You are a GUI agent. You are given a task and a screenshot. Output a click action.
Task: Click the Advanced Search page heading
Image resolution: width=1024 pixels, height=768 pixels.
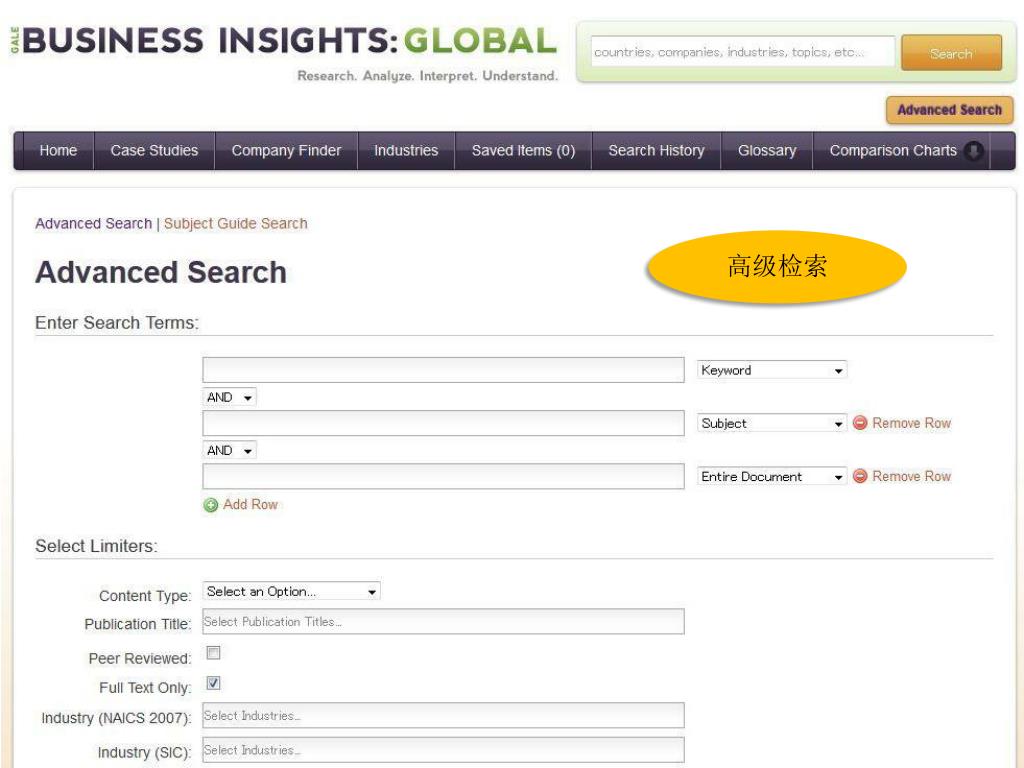point(161,272)
